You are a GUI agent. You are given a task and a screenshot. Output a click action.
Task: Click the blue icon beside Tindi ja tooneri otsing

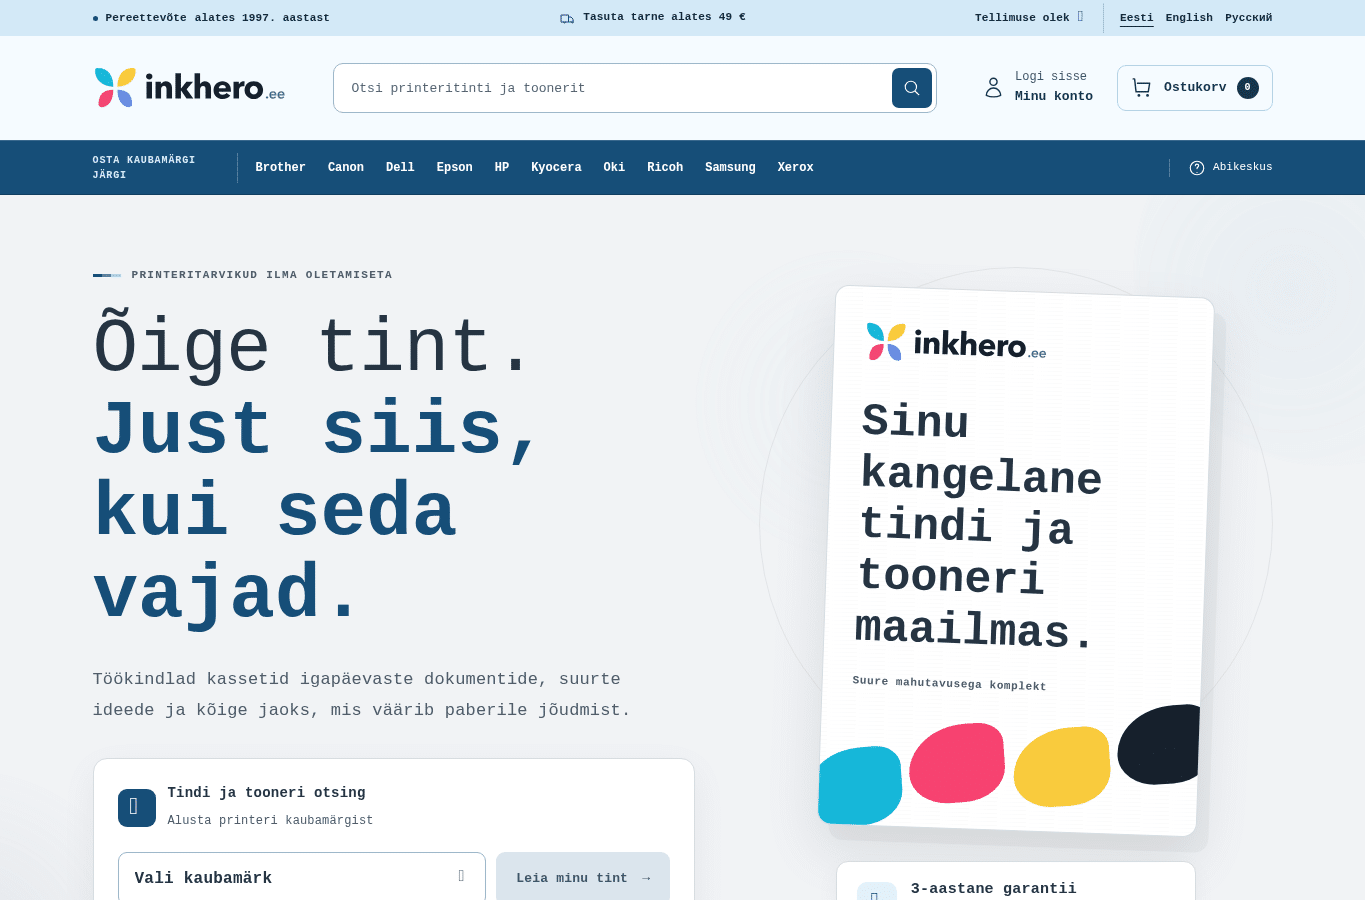pyautogui.click(x=137, y=808)
